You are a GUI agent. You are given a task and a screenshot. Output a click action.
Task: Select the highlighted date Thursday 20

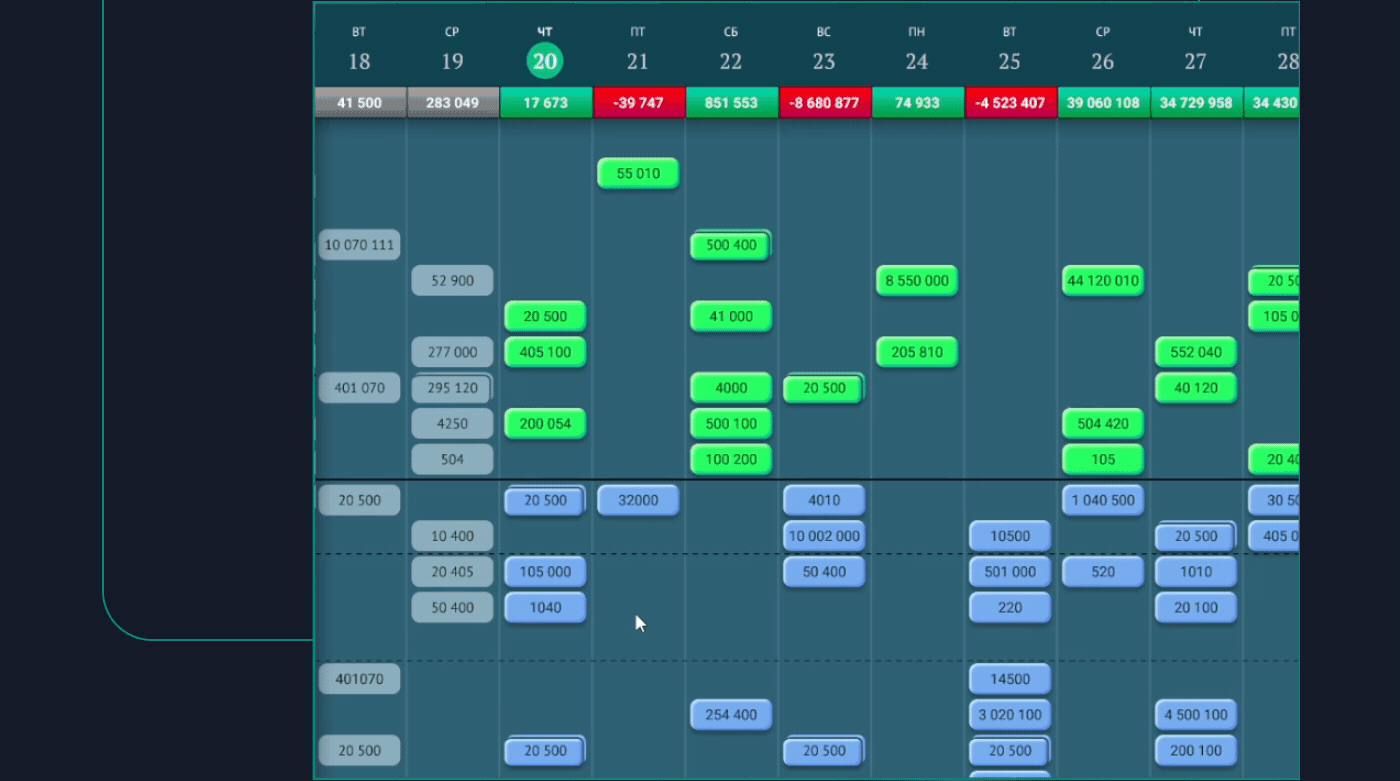point(545,61)
